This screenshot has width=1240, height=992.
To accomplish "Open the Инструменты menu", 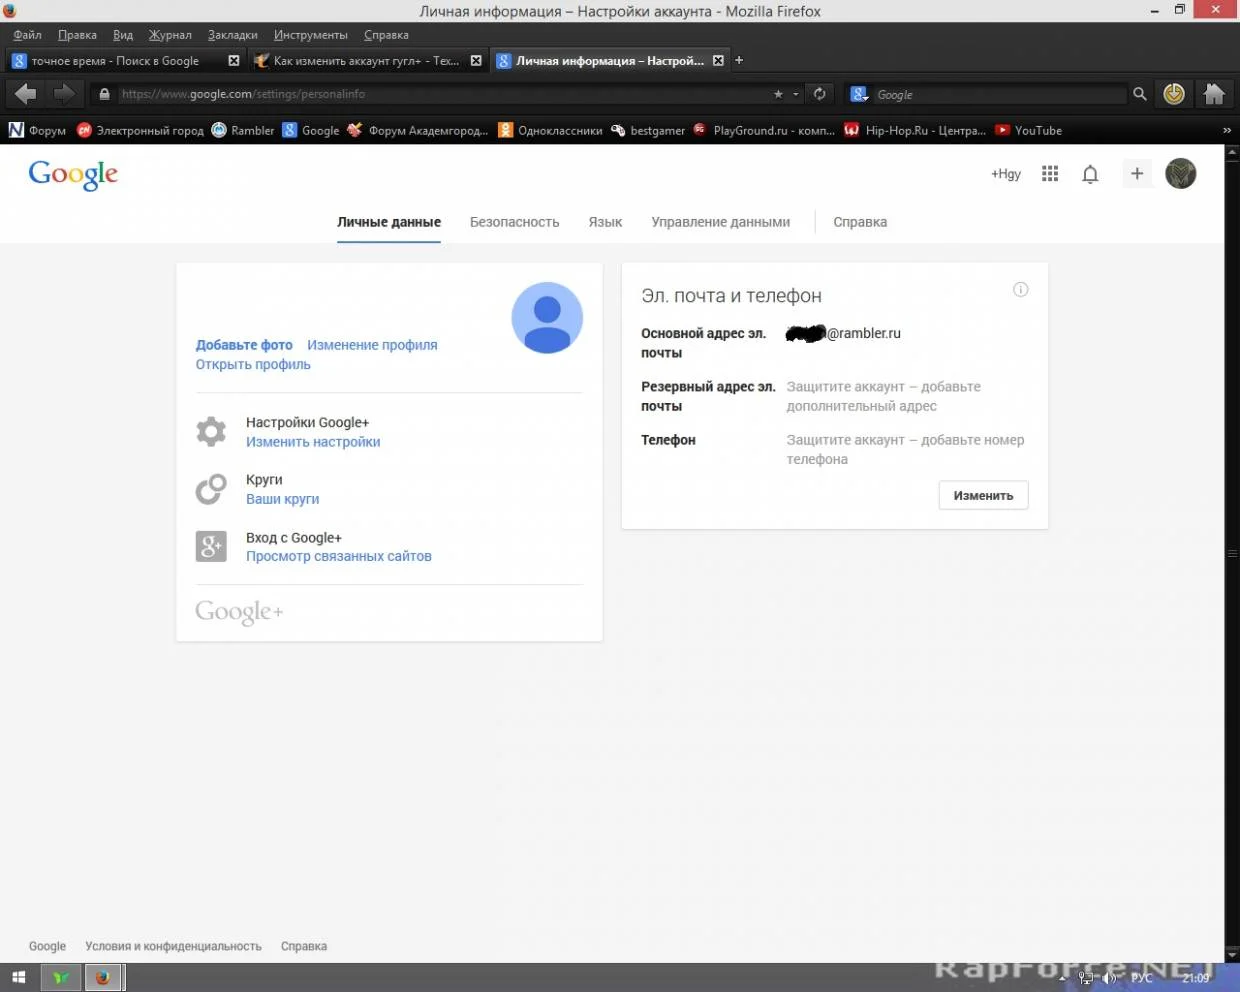I will 311,35.
